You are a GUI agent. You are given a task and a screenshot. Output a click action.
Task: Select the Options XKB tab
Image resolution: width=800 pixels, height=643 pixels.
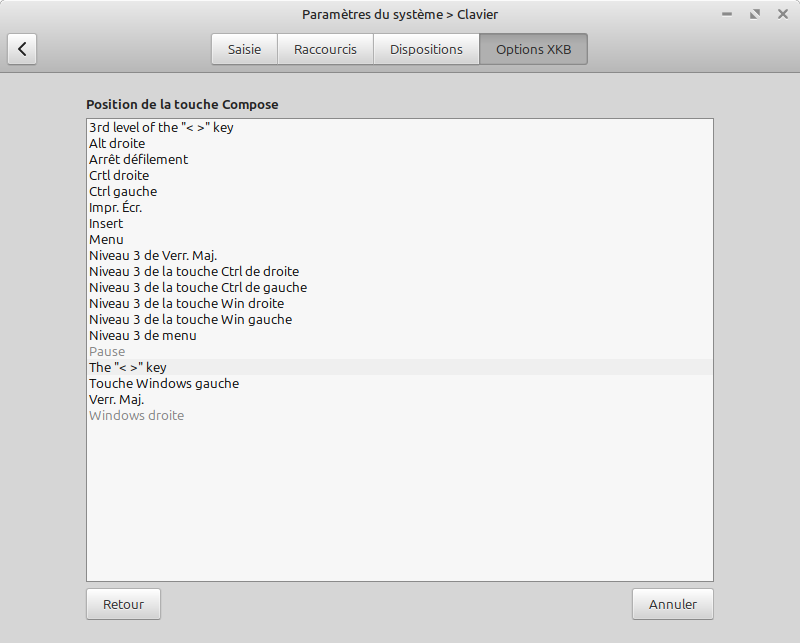click(533, 49)
